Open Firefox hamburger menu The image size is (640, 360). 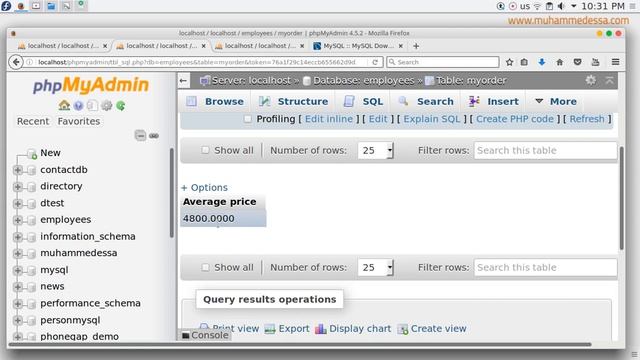tap(616, 62)
